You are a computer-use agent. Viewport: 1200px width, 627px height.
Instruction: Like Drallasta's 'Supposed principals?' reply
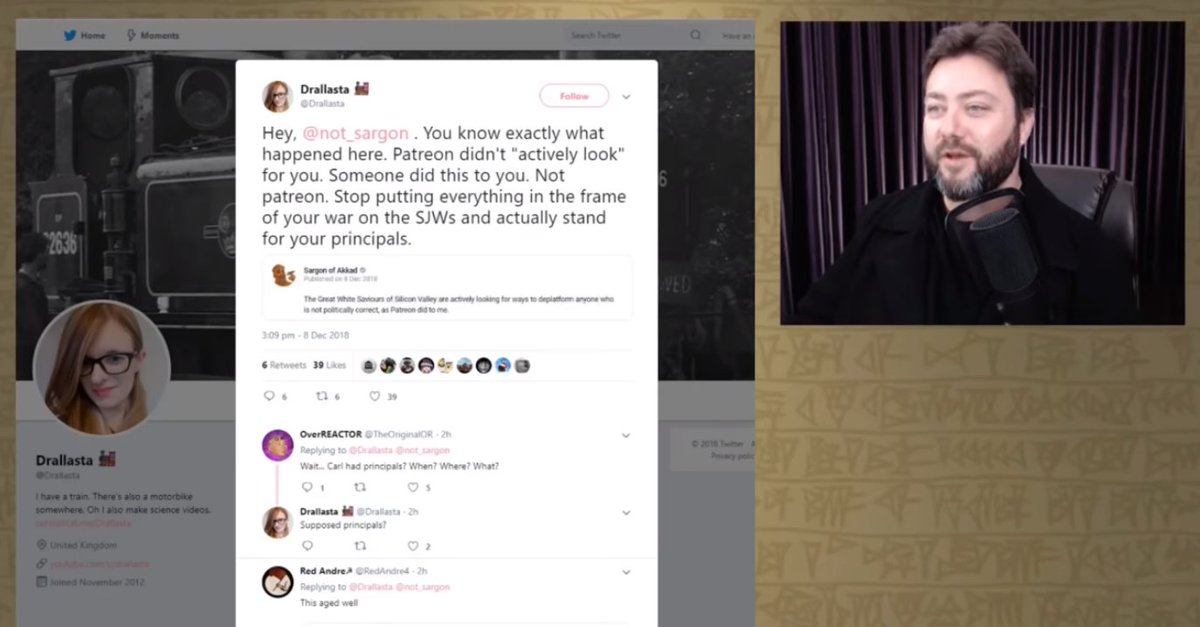413,546
